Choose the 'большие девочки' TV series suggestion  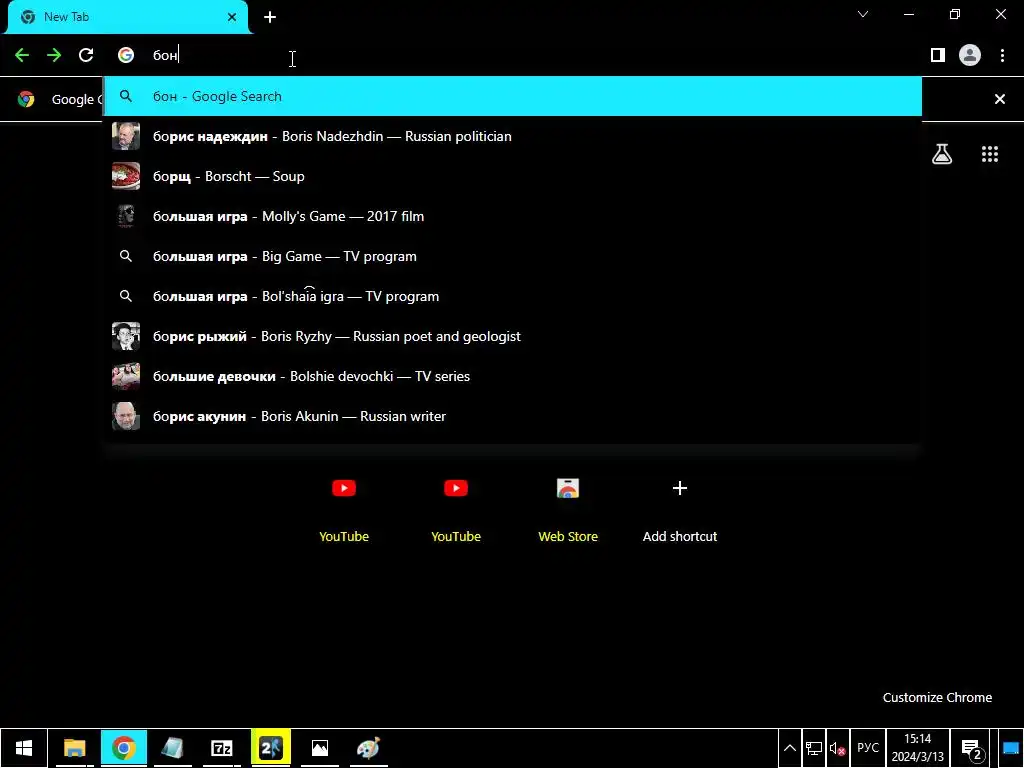pyautogui.click(x=513, y=376)
